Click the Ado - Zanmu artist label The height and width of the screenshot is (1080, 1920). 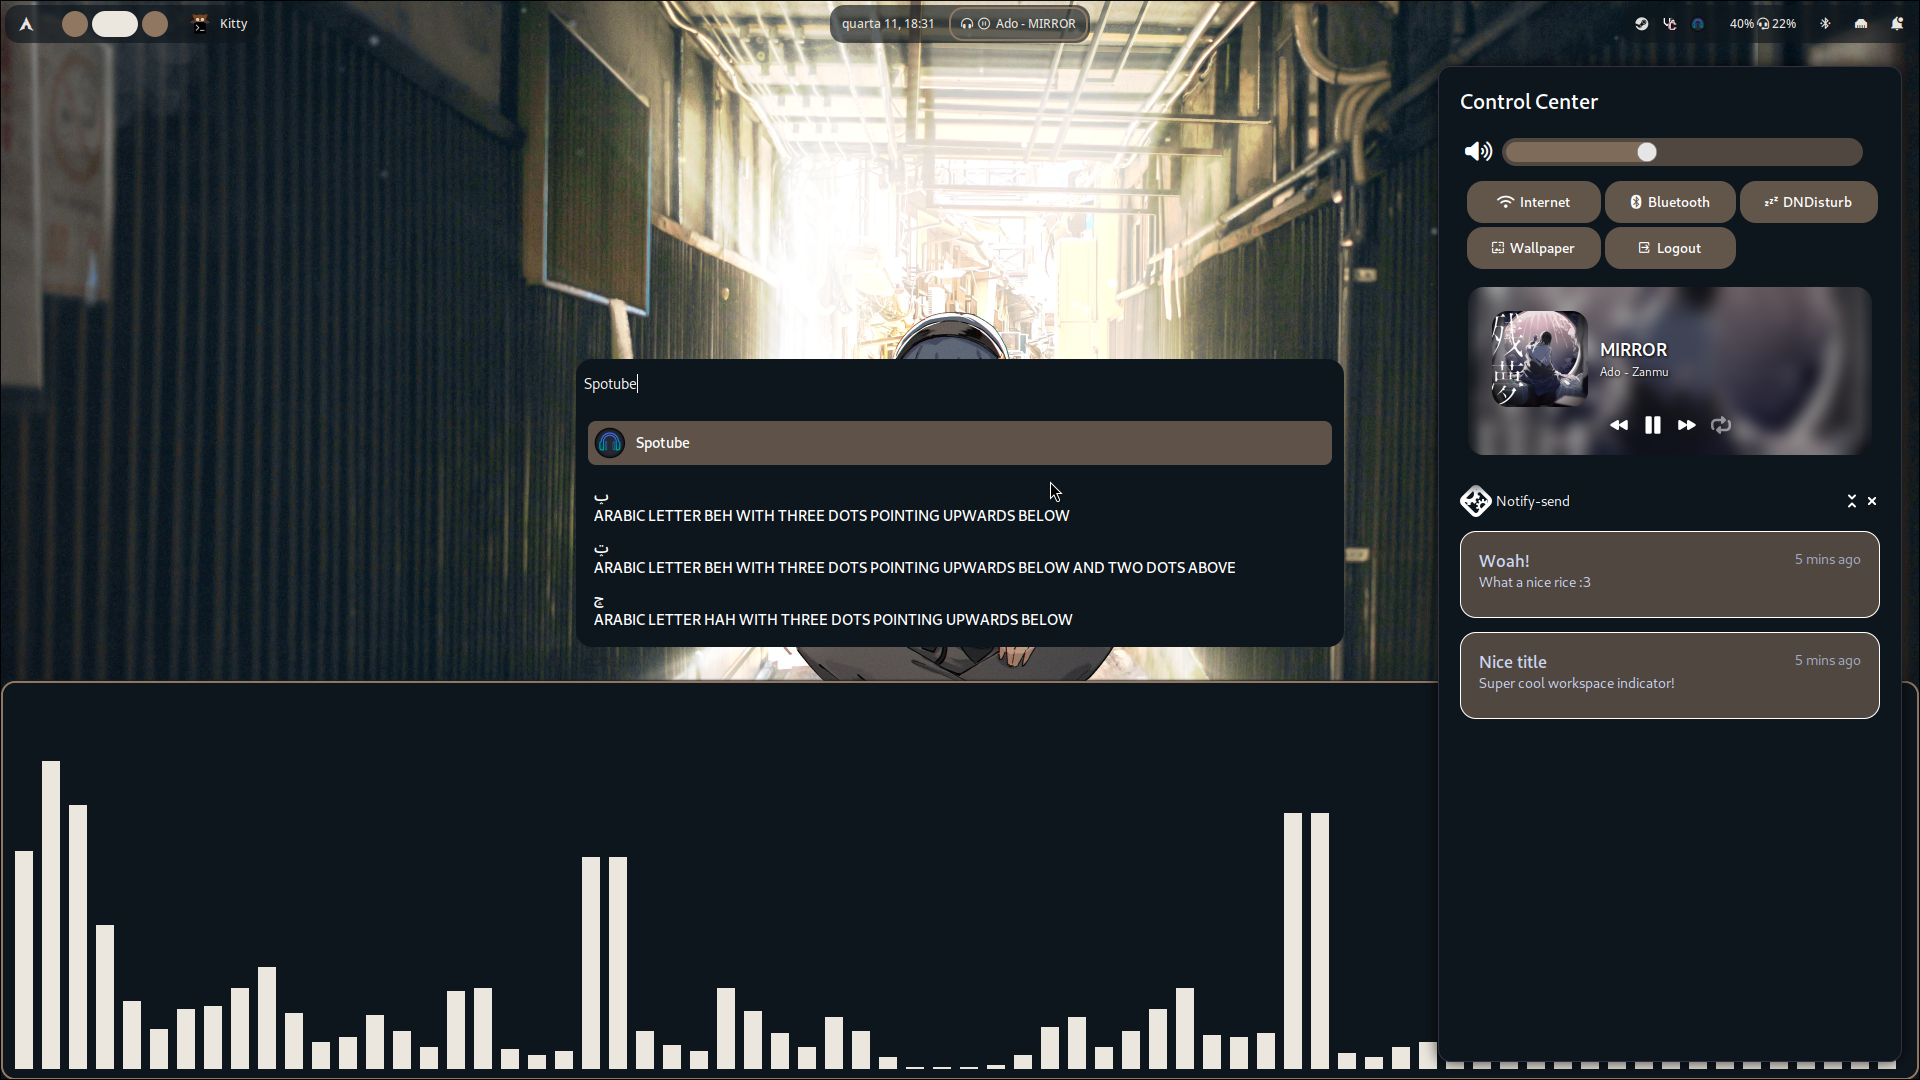pos(1634,372)
